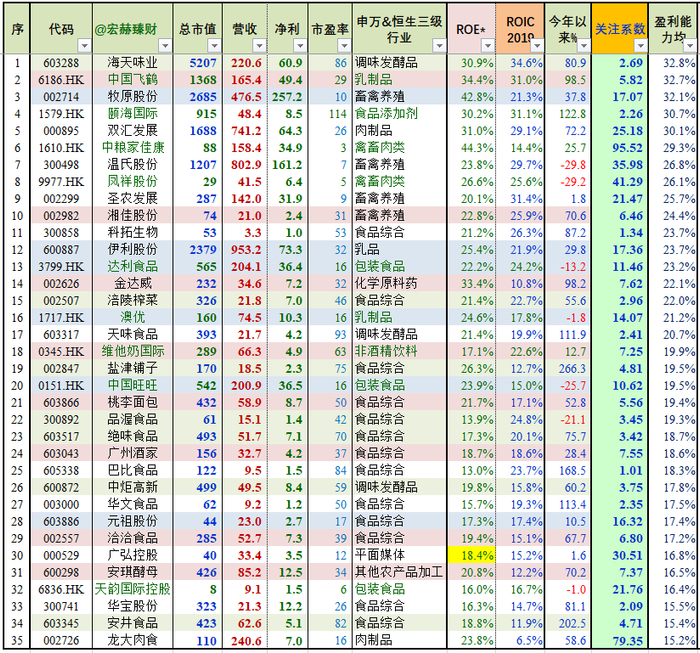Open the @宏赫臻财 column filter dropdown

pos(165,46)
